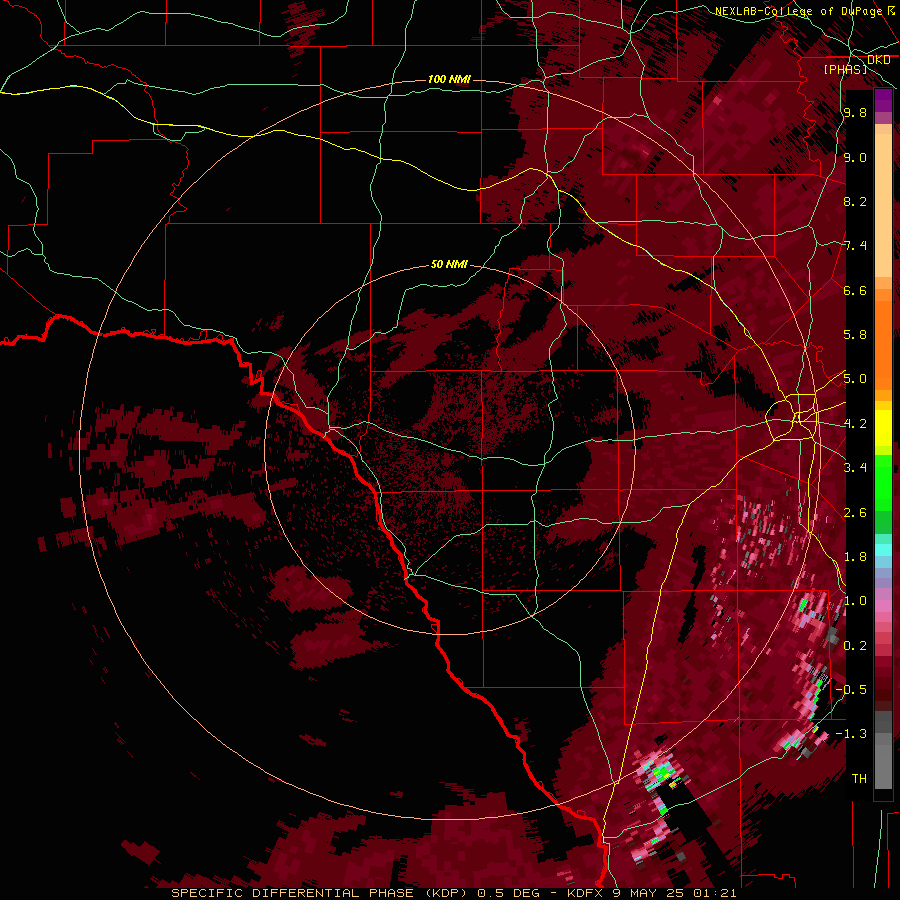
Task: Click the bright orange band of the color bar
Action: click(883, 346)
